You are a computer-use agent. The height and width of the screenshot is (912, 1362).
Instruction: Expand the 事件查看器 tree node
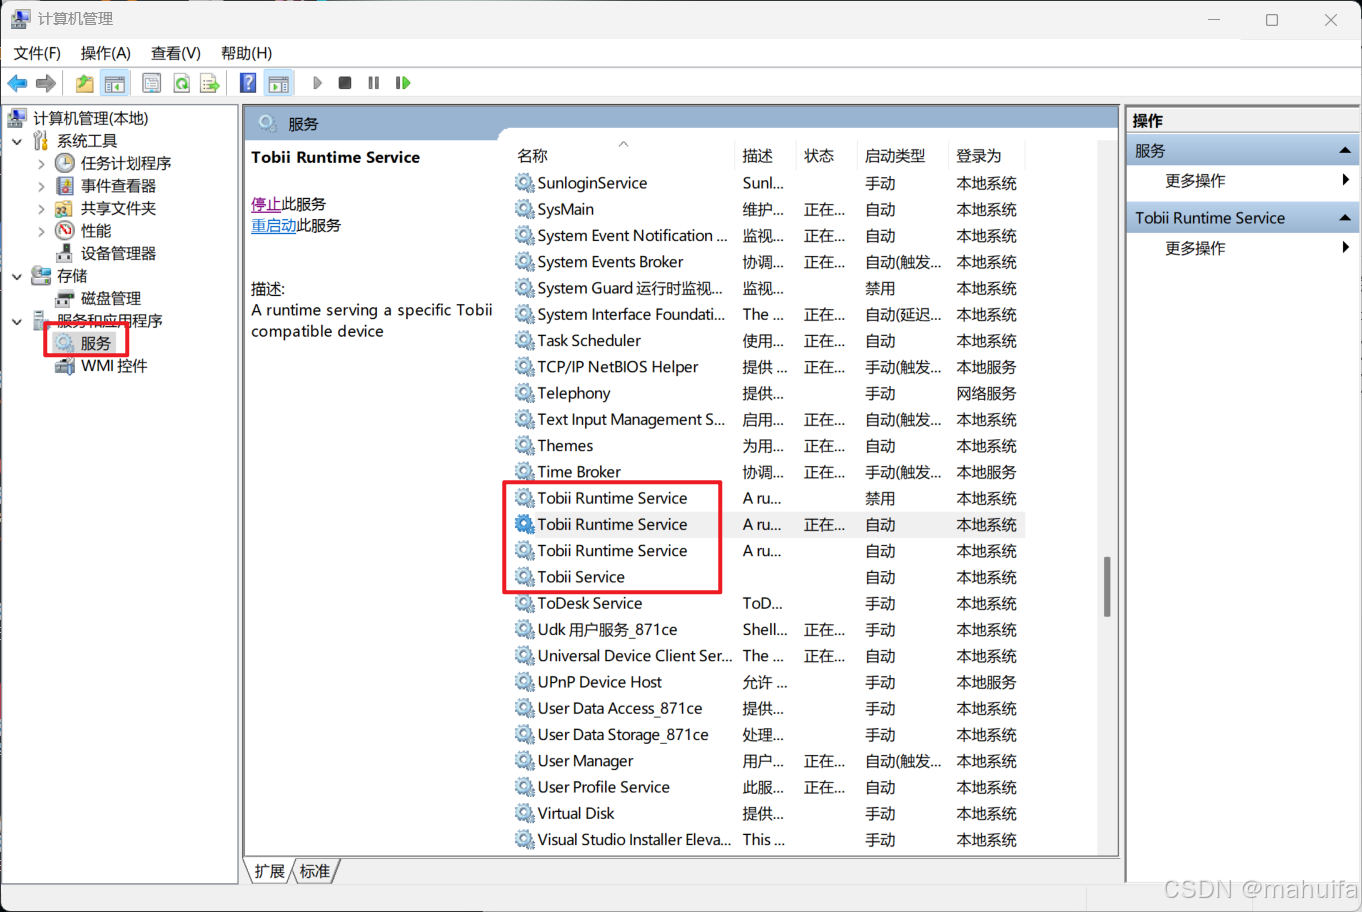pos(41,186)
